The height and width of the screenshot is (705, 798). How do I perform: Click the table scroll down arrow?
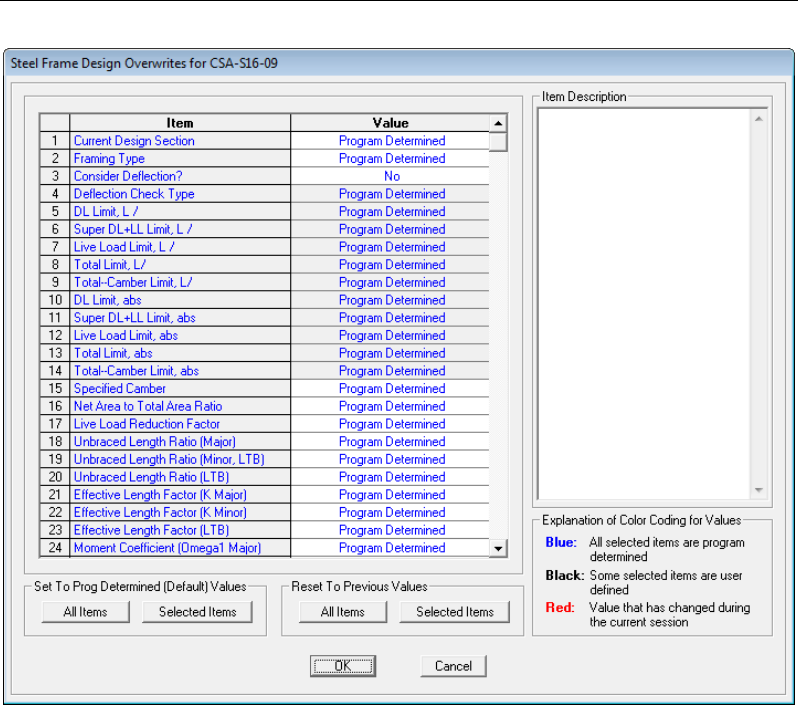pos(498,548)
